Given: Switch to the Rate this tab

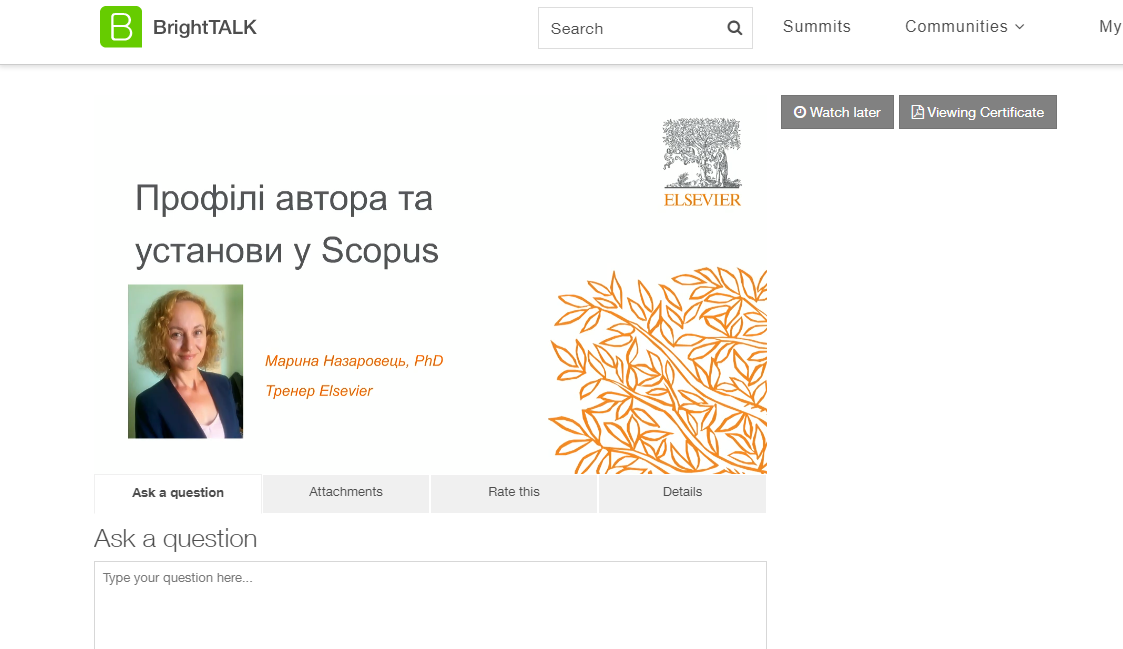Looking at the screenshot, I should tap(514, 493).
